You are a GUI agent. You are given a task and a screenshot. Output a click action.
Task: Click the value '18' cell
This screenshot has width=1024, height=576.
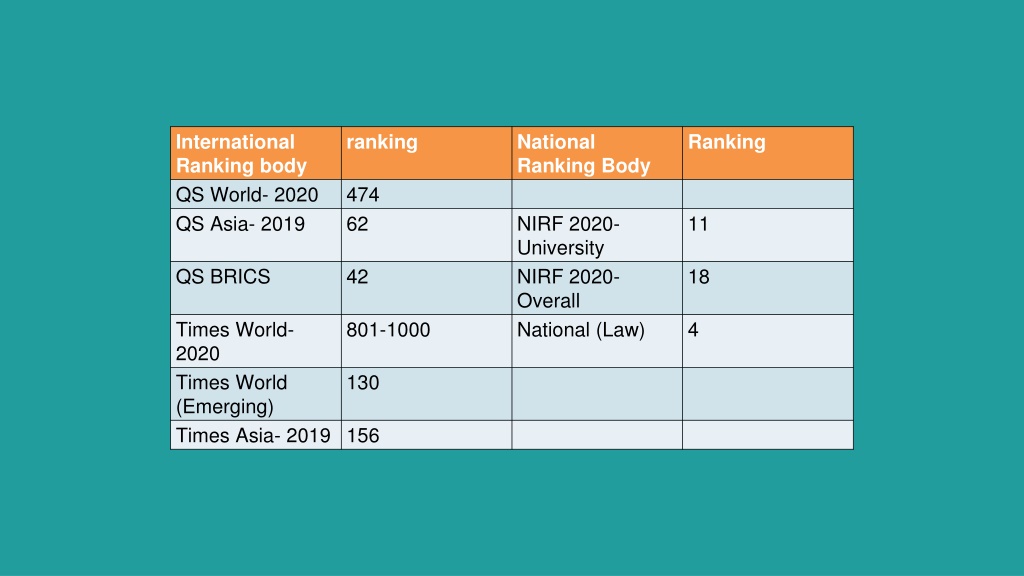click(x=768, y=289)
